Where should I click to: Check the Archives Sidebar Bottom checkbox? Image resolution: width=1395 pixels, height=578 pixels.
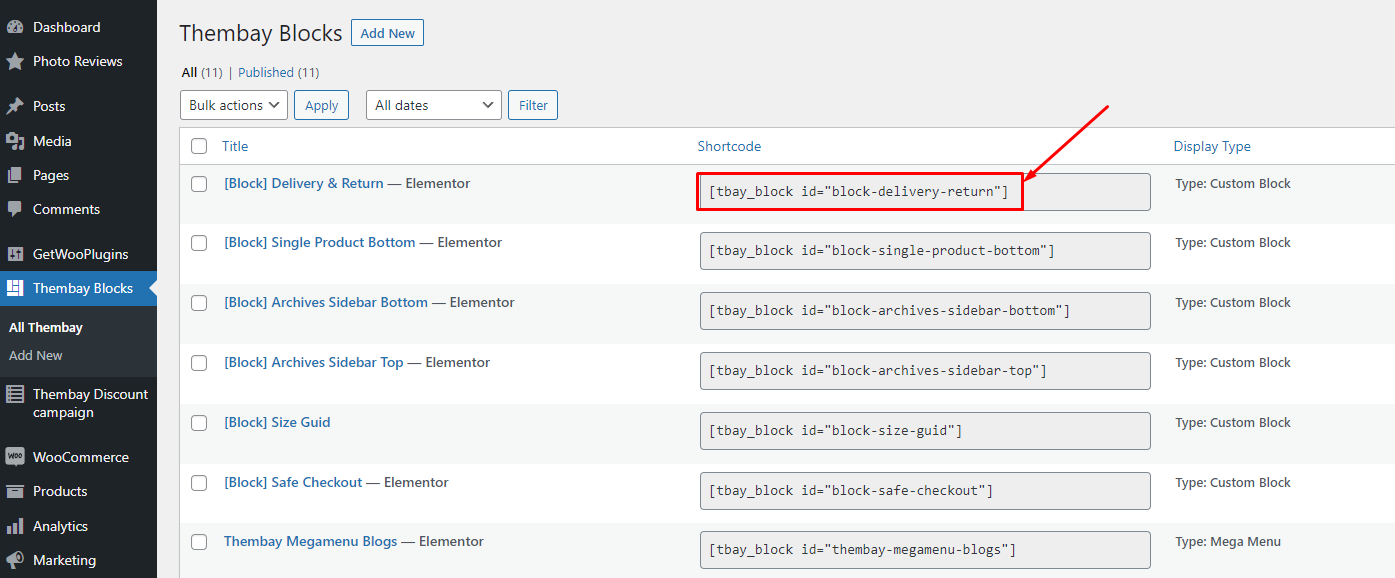[199, 303]
